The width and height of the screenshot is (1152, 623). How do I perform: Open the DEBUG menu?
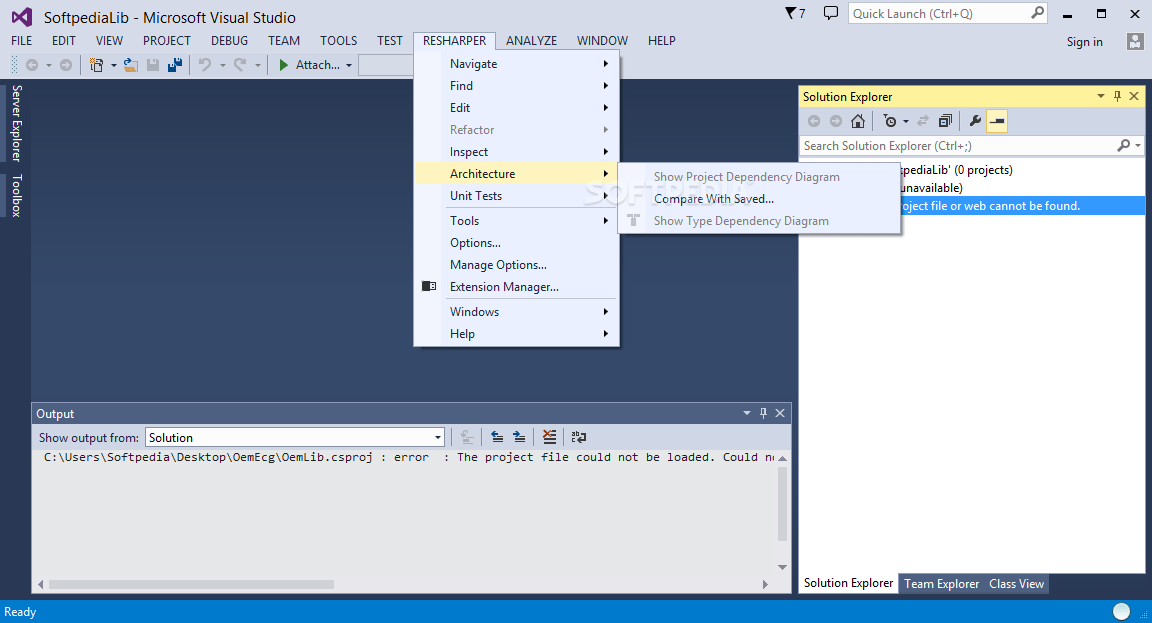229,41
